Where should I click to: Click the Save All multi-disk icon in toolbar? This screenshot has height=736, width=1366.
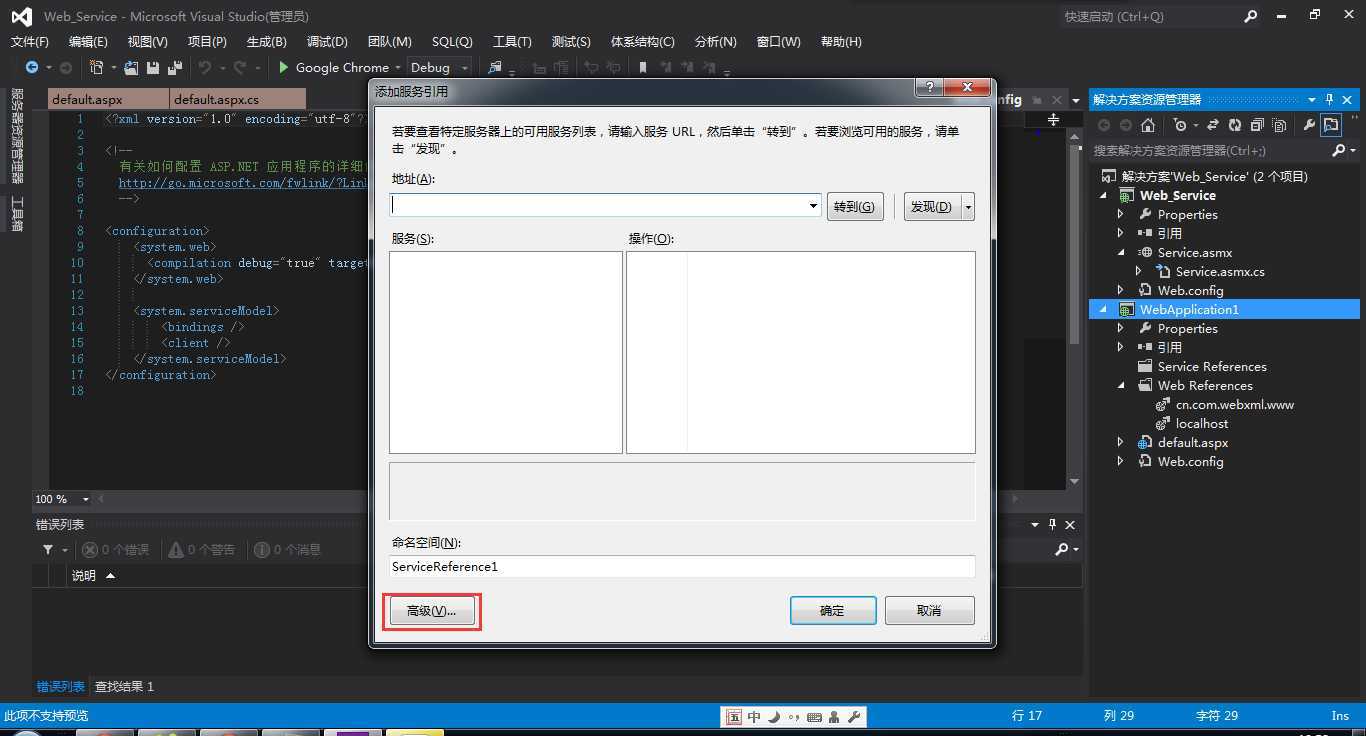(175, 67)
